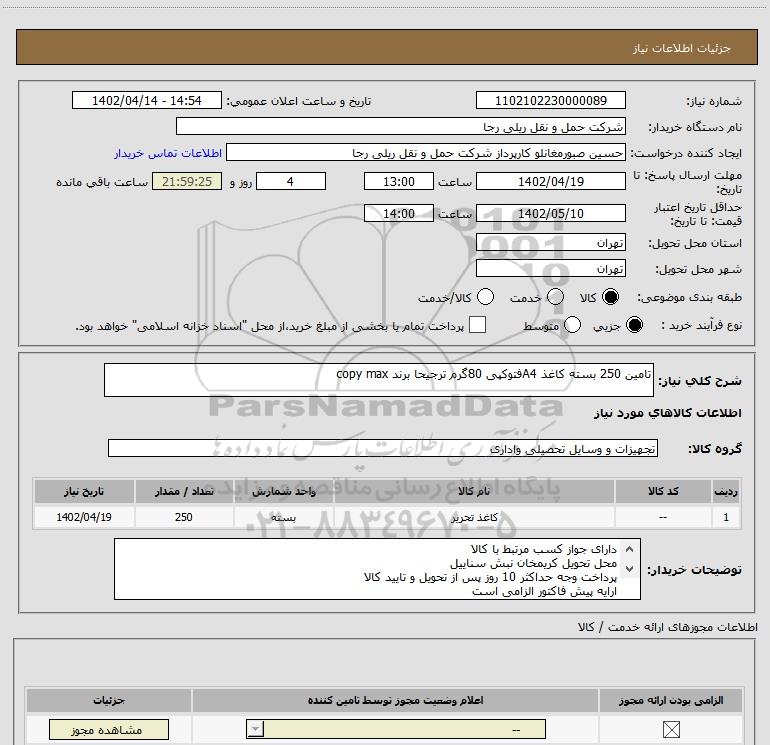This screenshot has width=770, height=745.
Task: Click the بسته unit cell
Action: (x=283, y=517)
